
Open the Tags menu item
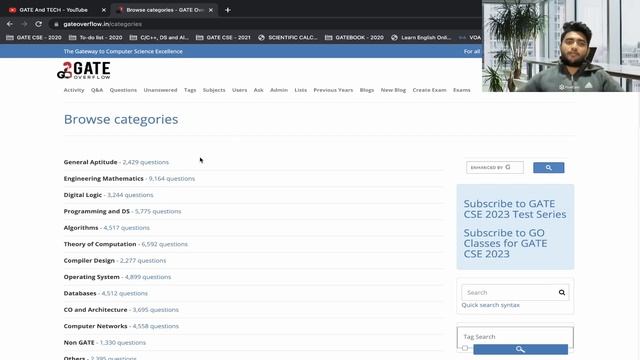point(190,90)
